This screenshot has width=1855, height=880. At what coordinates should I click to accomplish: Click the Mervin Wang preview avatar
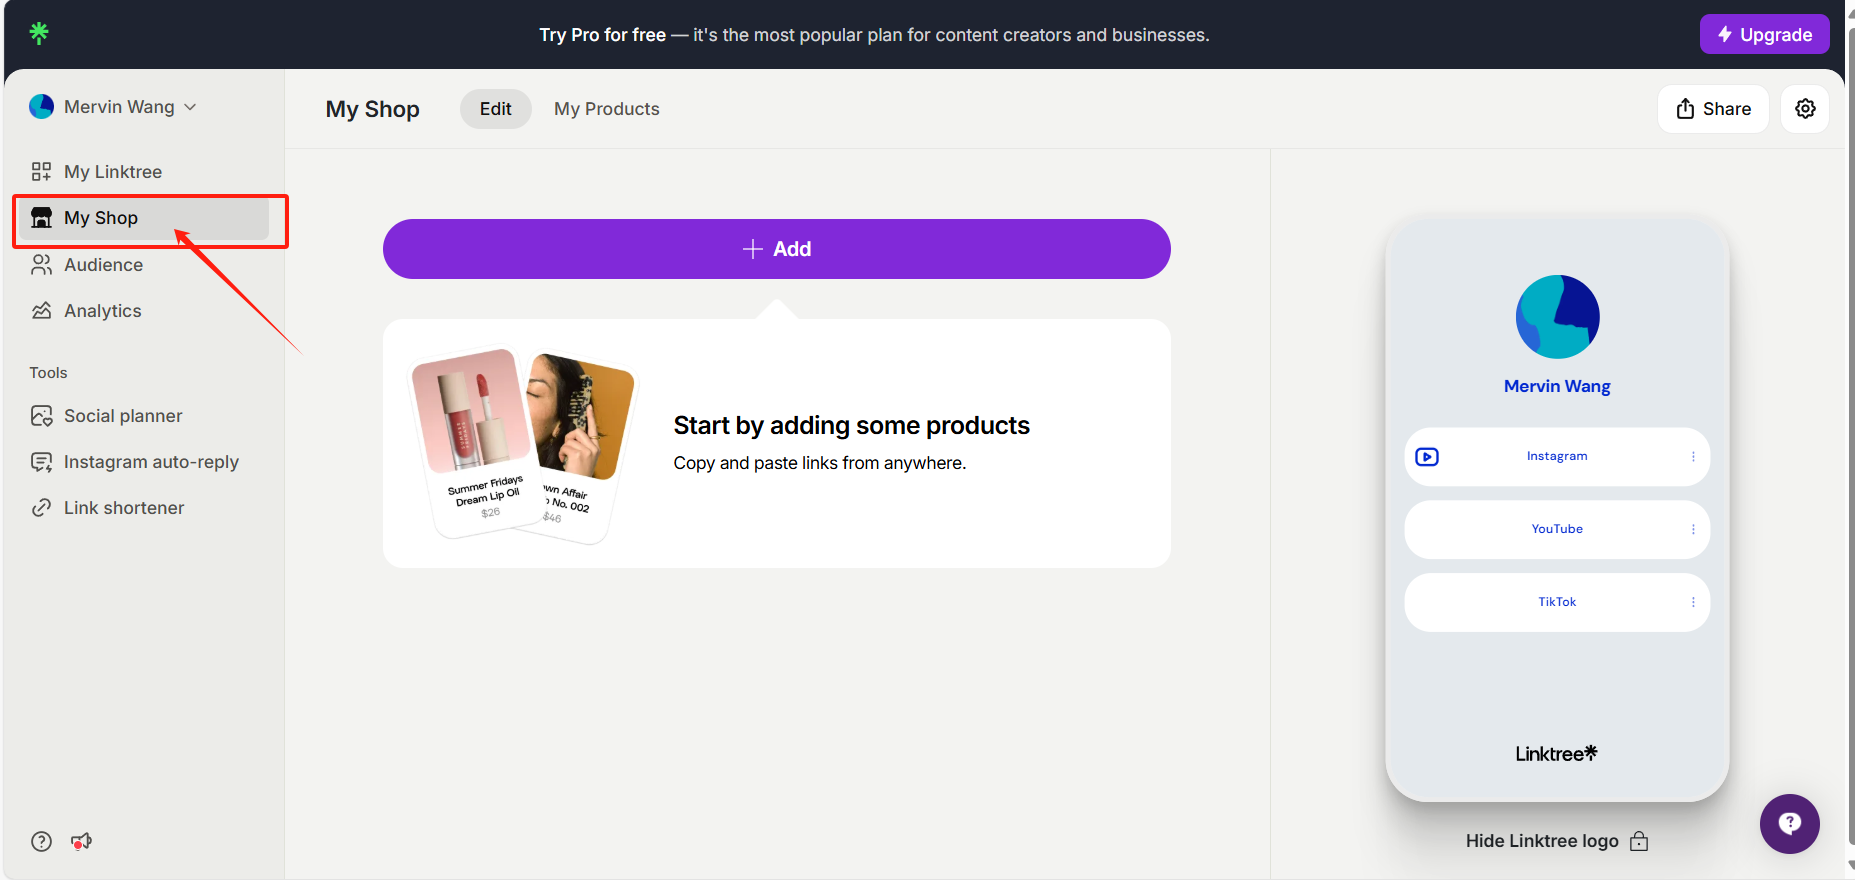(x=1557, y=317)
